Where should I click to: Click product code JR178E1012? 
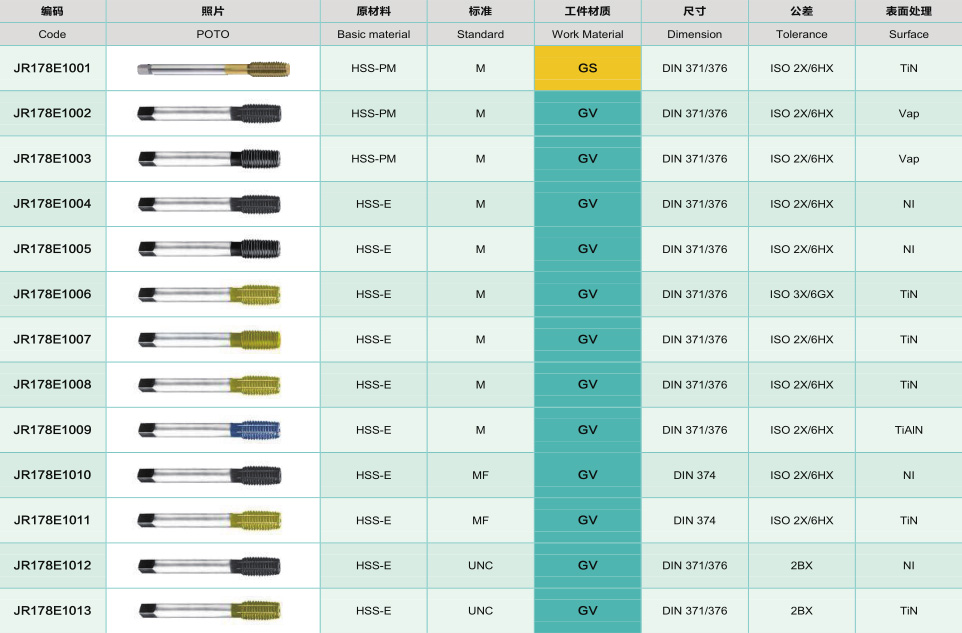tap(52, 565)
